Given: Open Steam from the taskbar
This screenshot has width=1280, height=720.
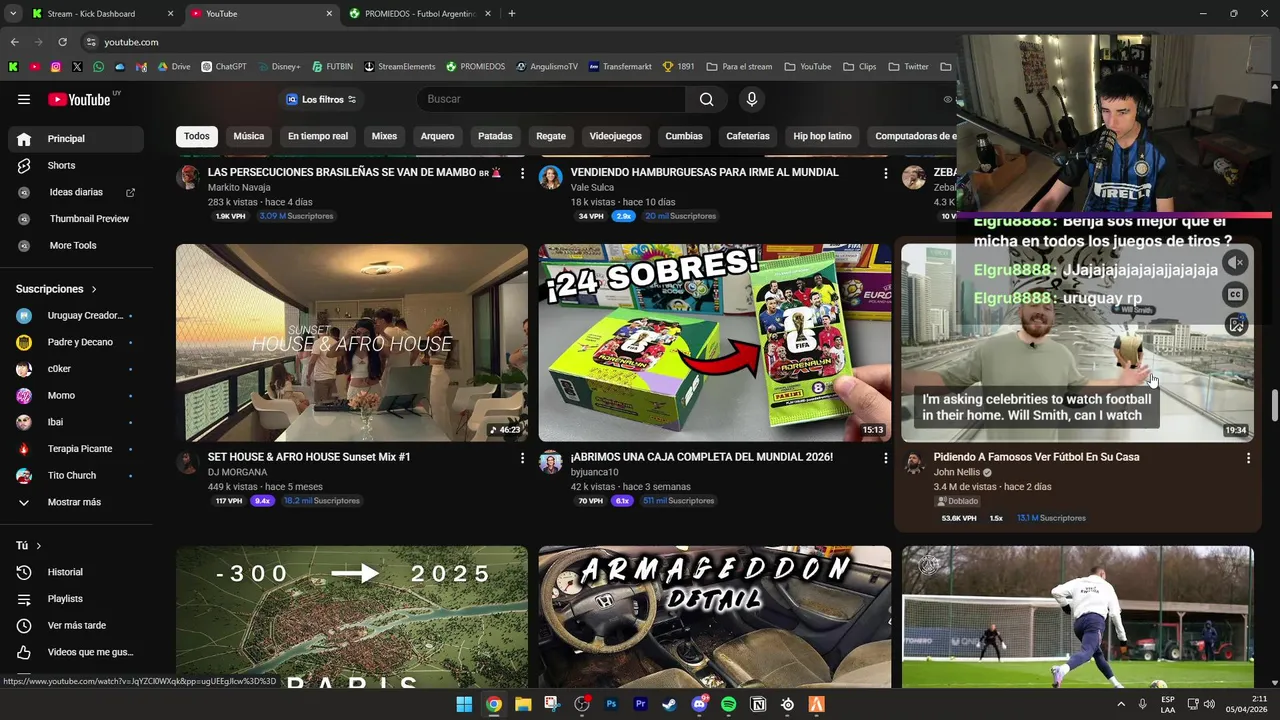Looking at the screenshot, I should coord(670,704).
